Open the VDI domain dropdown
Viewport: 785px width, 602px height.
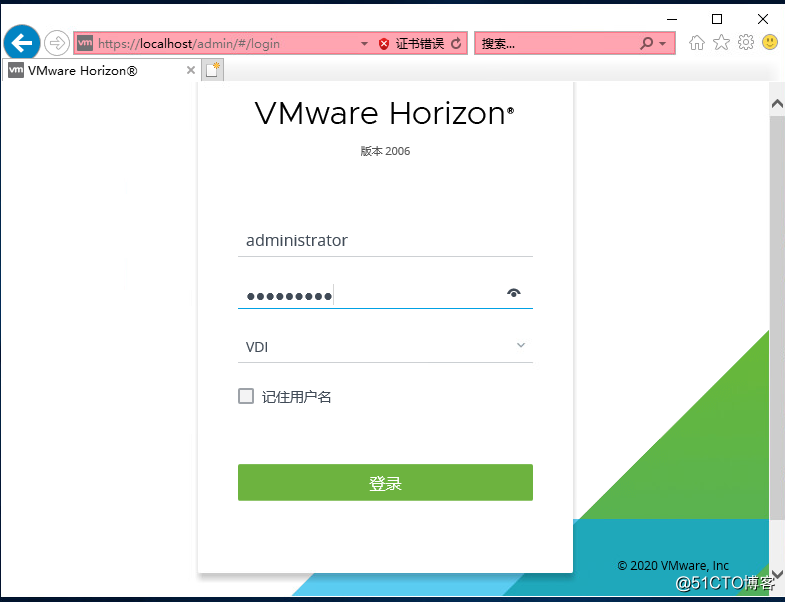[385, 347]
